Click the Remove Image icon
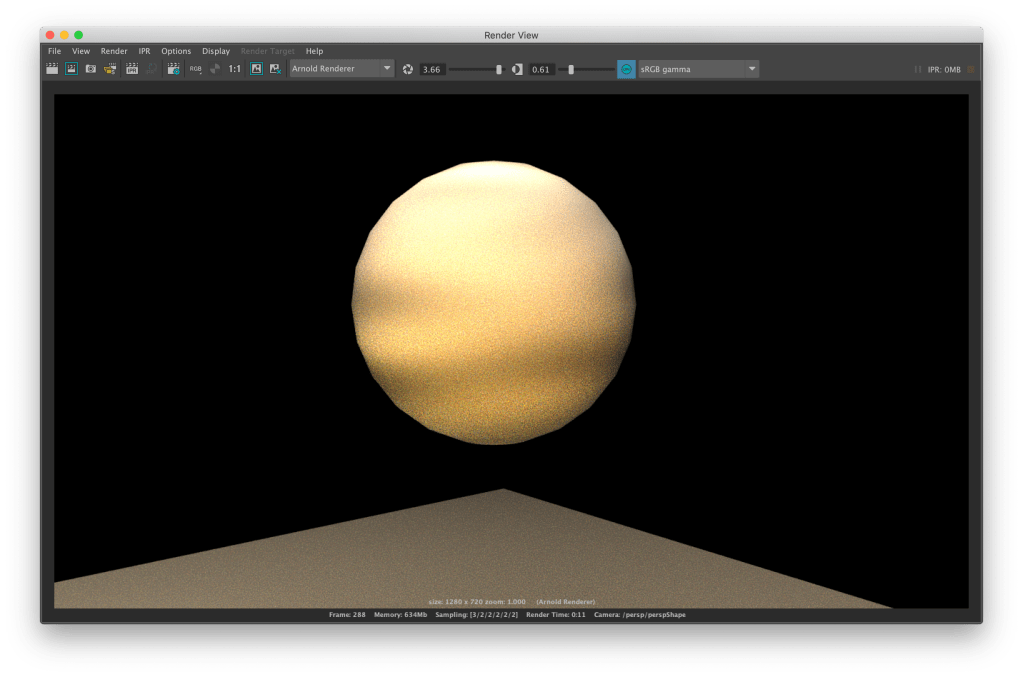 [275, 69]
